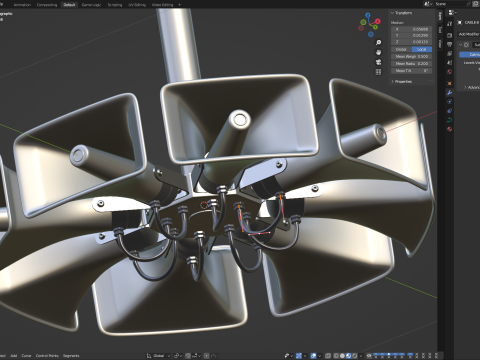Viewport: 480px width, 360px height.
Task: Click the Median X value field
Action: [412, 29]
